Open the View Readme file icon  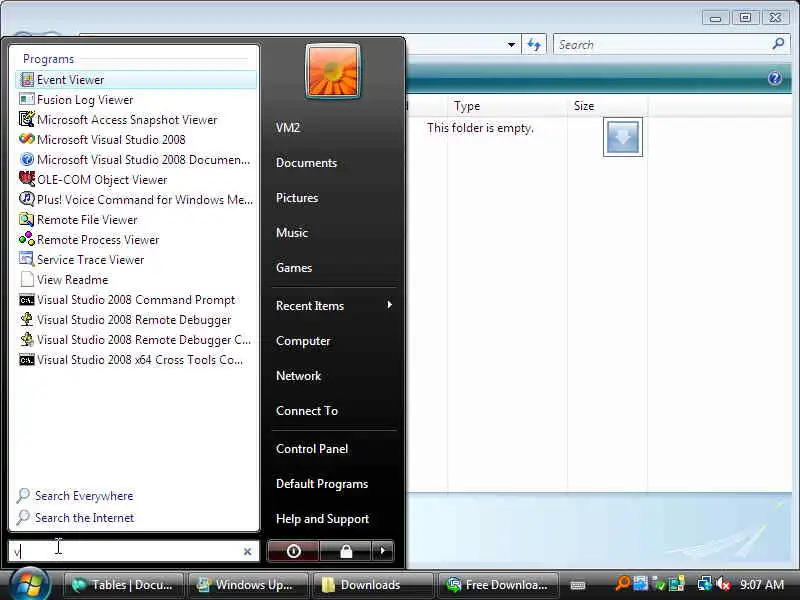pyautogui.click(x=27, y=280)
